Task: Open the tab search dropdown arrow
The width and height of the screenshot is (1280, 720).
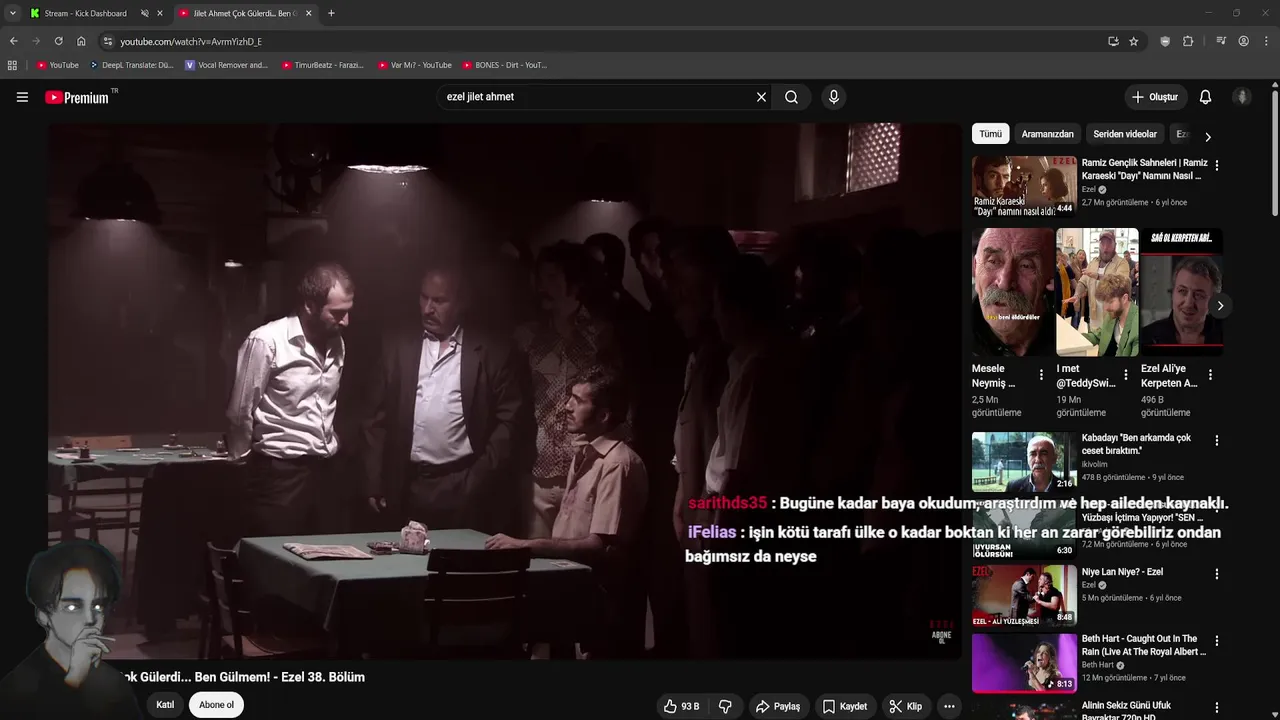Action: point(12,13)
